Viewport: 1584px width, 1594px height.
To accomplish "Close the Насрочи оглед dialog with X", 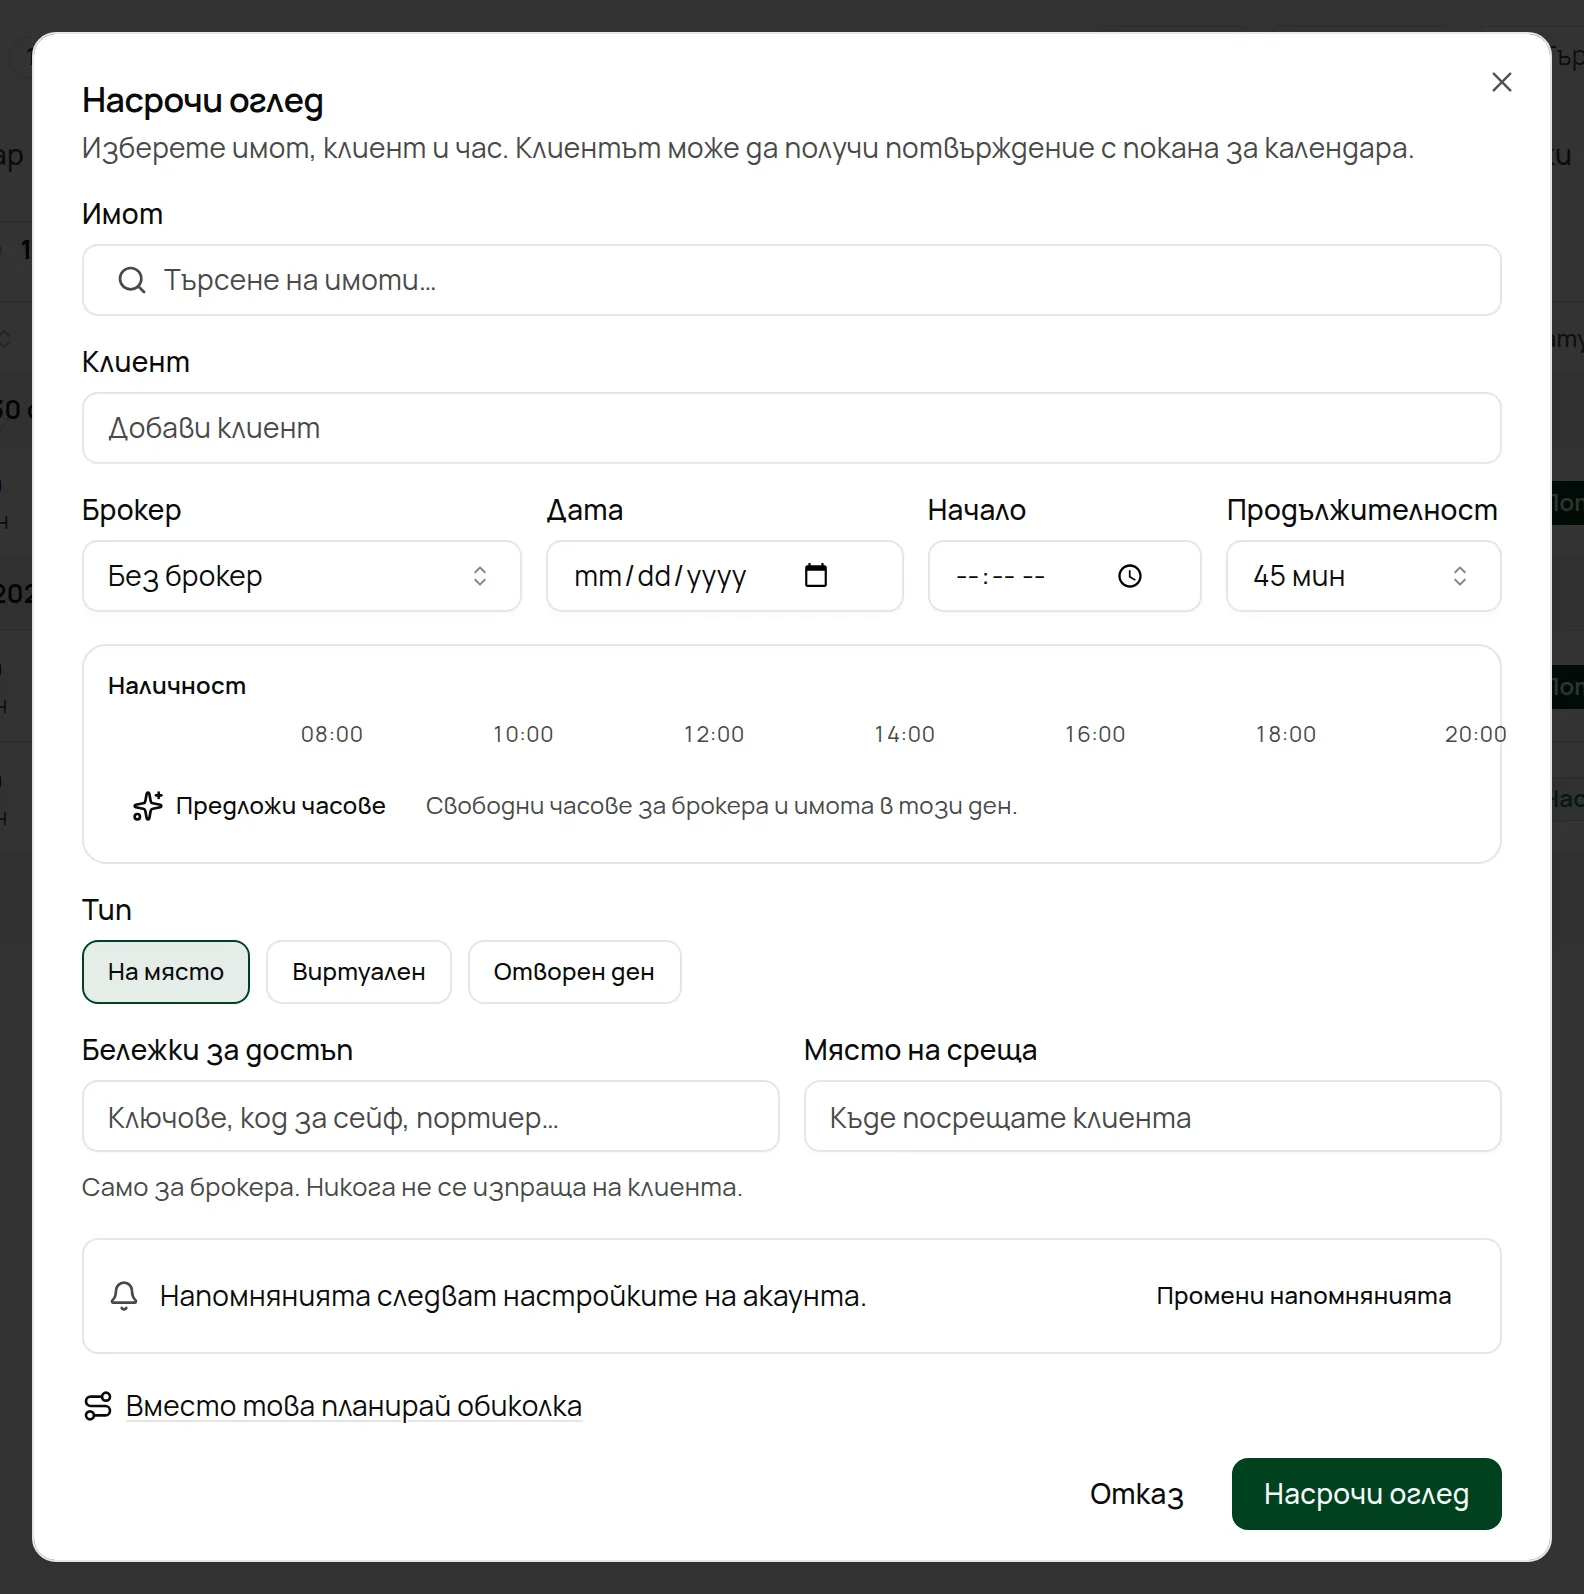I will (1502, 82).
